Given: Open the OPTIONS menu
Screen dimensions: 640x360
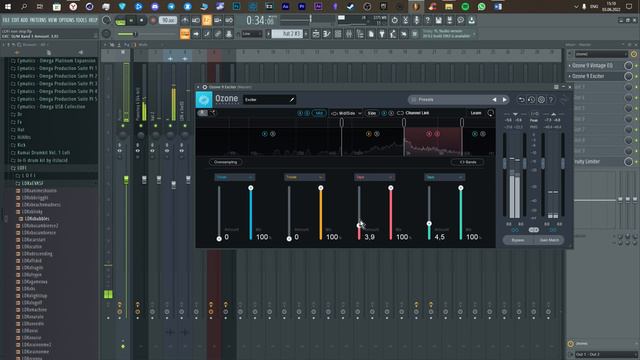Looking at the screenshot, I should tap(67, 20).
